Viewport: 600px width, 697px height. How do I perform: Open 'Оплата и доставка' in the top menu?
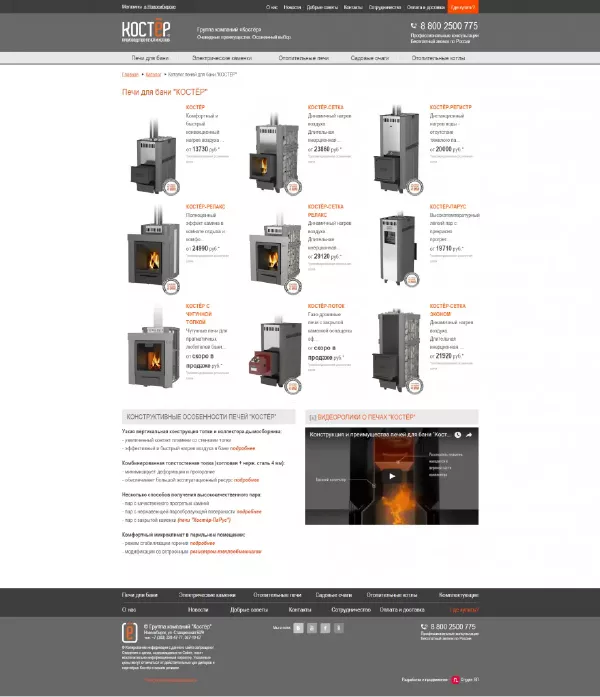pos(426,7)
